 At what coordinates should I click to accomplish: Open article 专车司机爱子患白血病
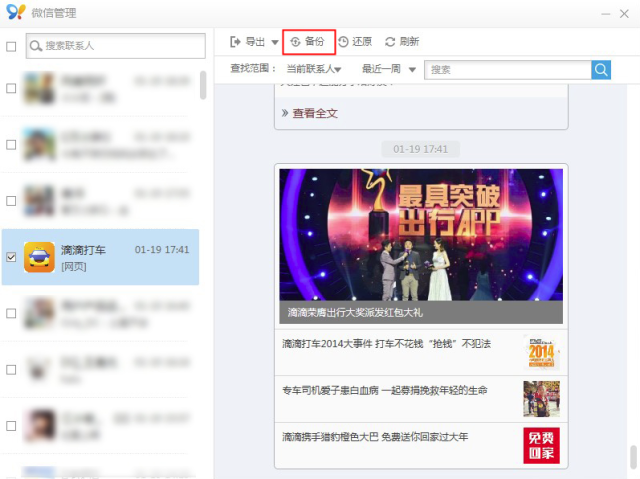pos(384,390)
